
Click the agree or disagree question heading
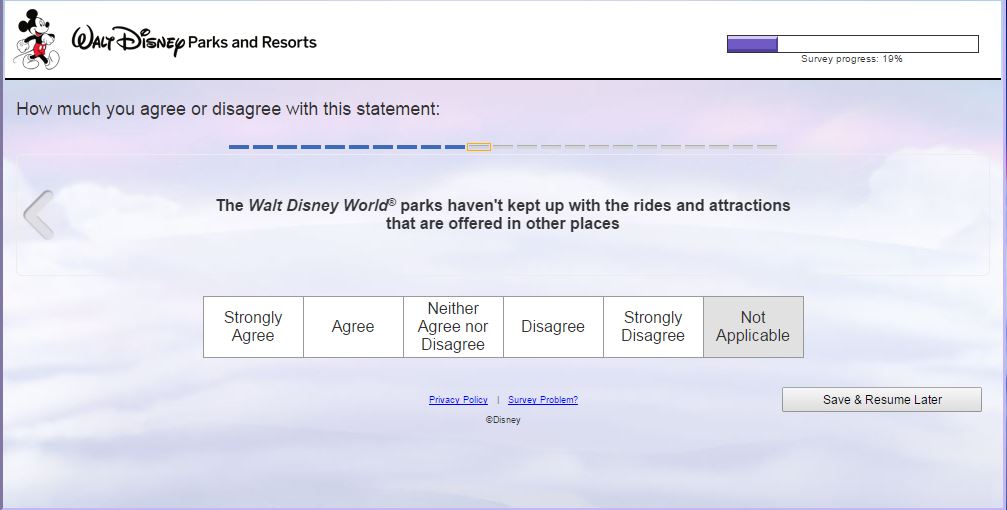[x=228, y=109]
